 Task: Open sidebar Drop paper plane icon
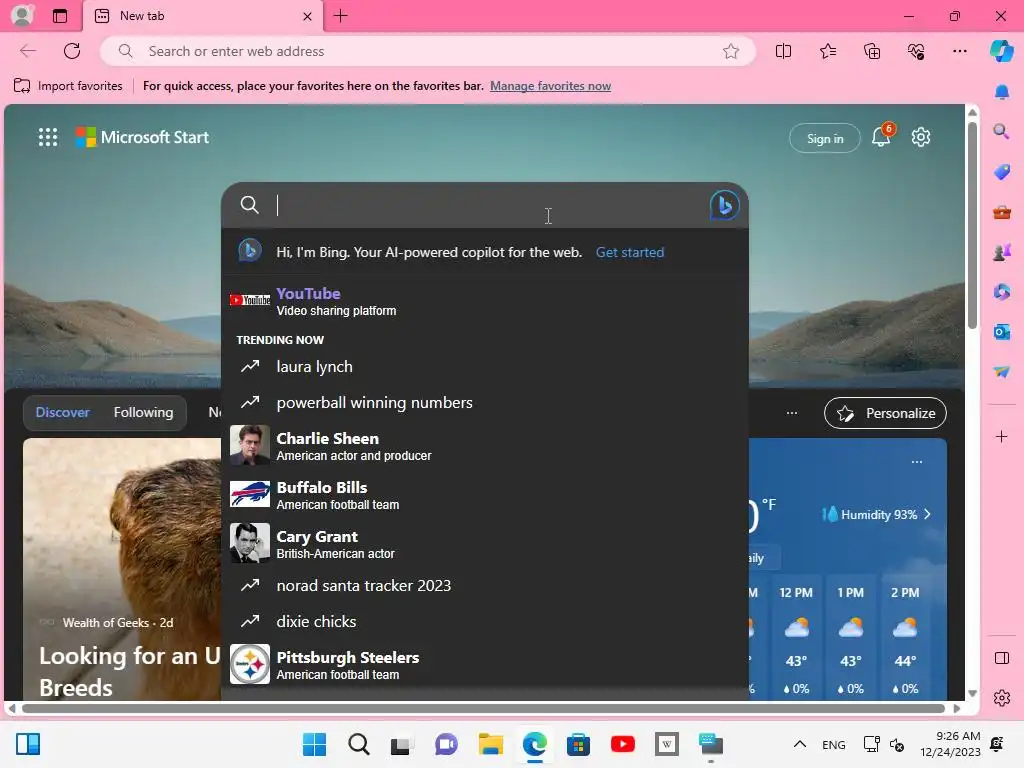tap(1002, 372)
